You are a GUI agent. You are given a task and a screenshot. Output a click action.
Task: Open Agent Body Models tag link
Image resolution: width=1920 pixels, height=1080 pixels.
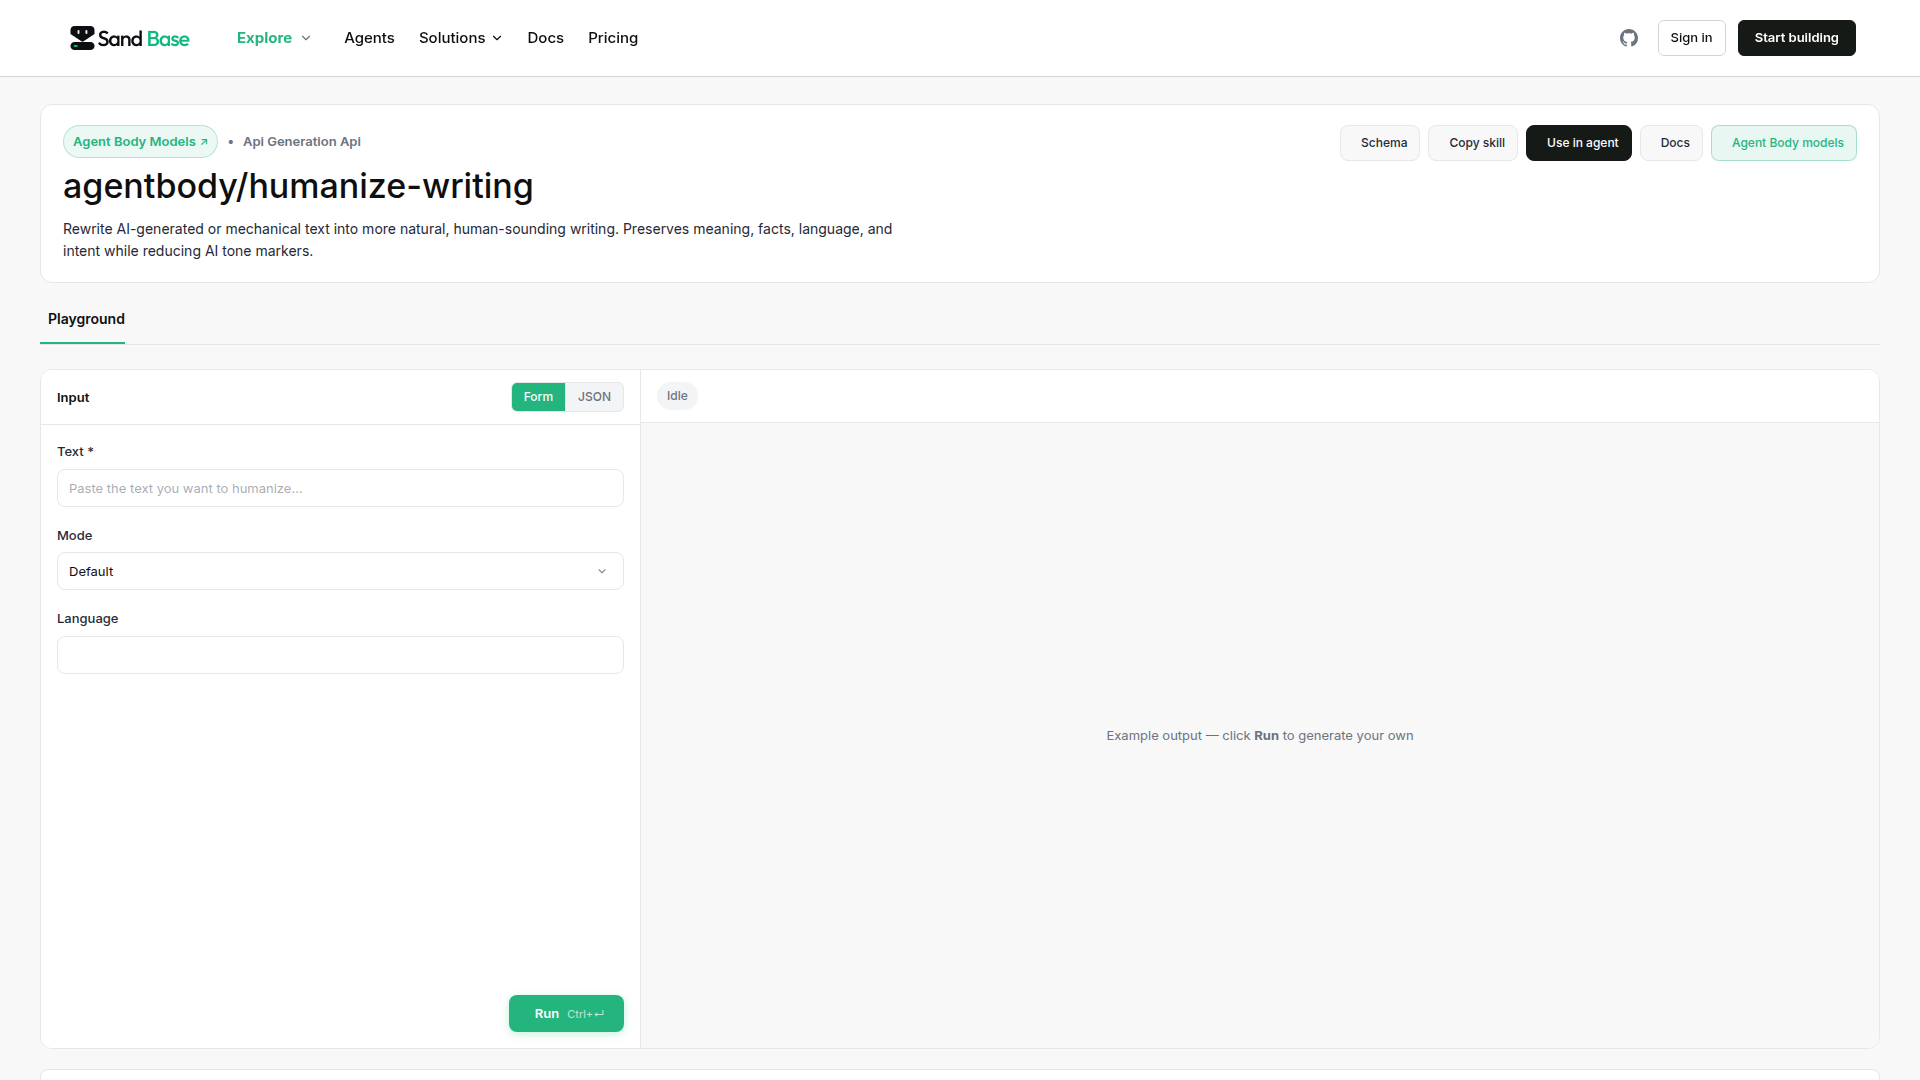click(140, 142)
